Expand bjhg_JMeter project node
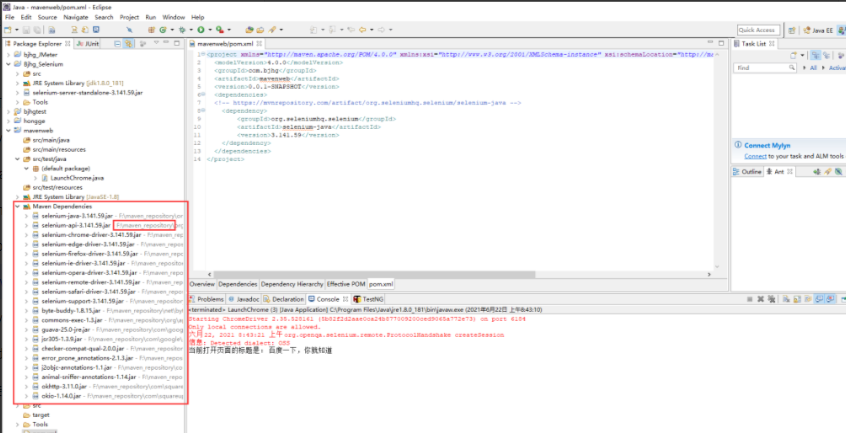The width and height of the screenshot is (846, 433). point(8,55)
